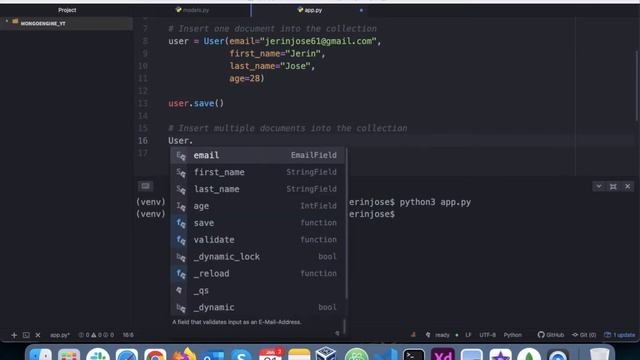Screen dimensions: 640x360
Task: Open Terminal app from the Dock
Action: (414, 355)
